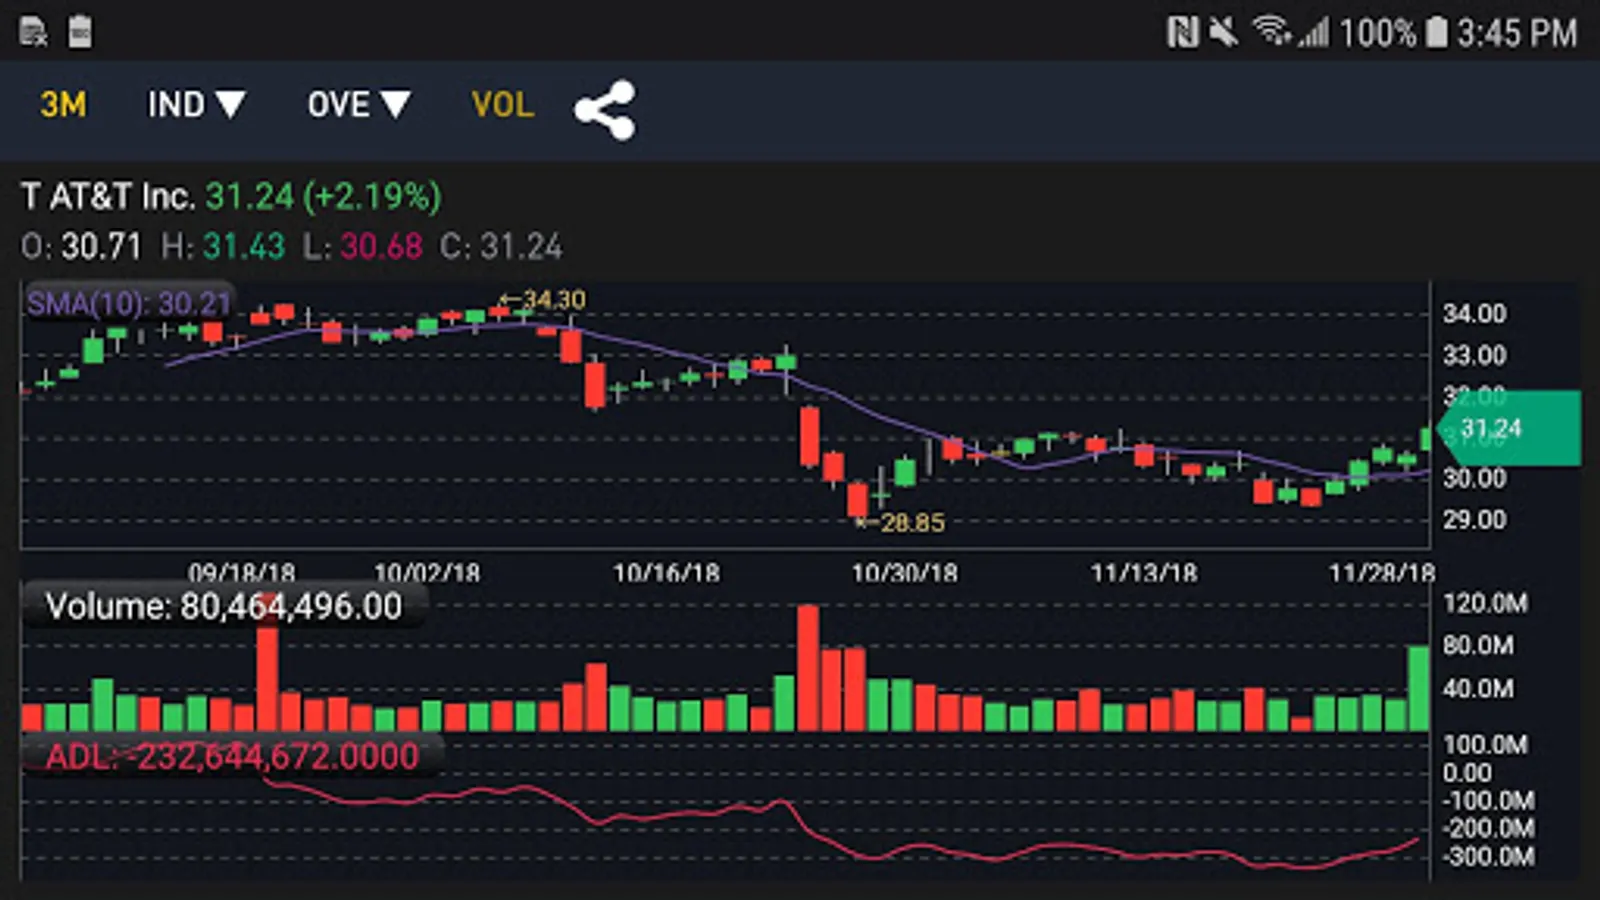Tap the 100.0M ADL axis label
This screenshot has width=1600, height=900.
(x=1485, y=745)
